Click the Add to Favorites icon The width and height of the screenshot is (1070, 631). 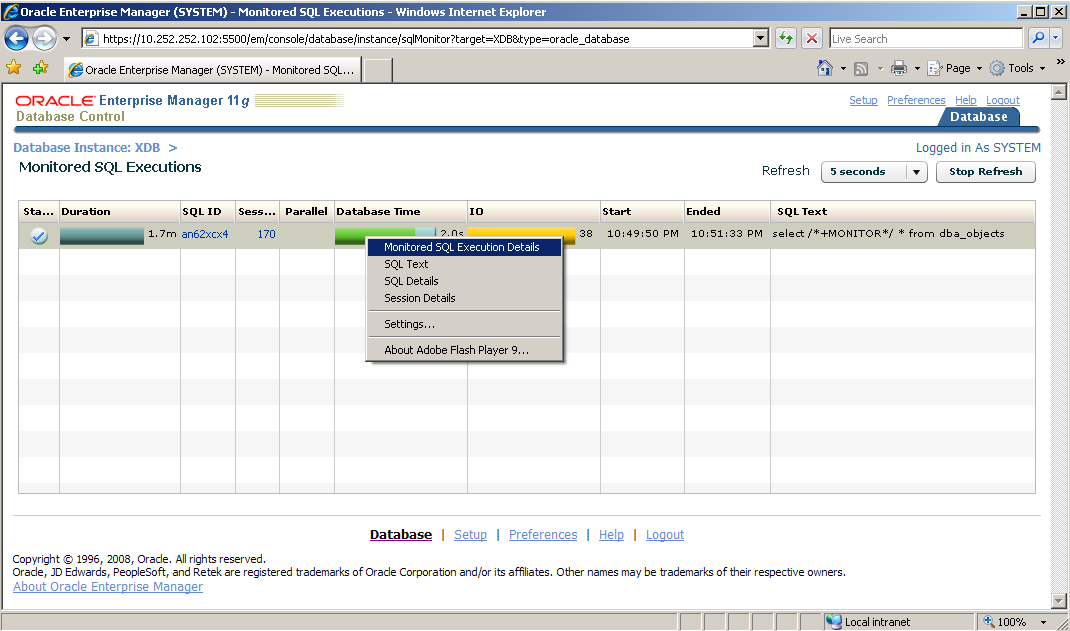click(40, 68)
